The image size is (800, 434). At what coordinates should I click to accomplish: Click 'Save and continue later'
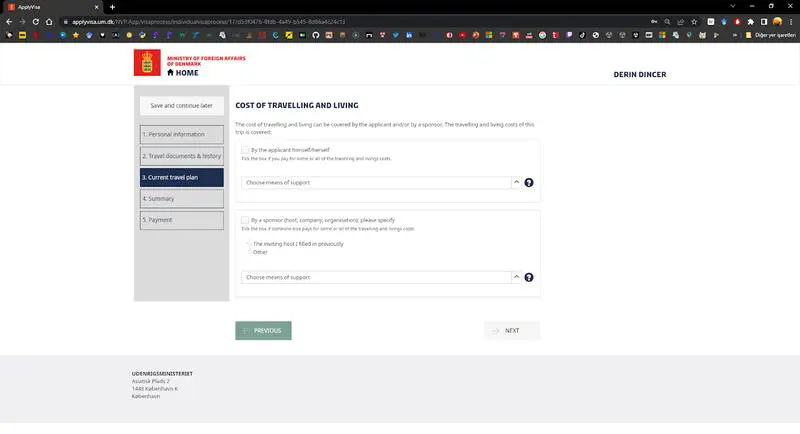(x=182, y=106)
